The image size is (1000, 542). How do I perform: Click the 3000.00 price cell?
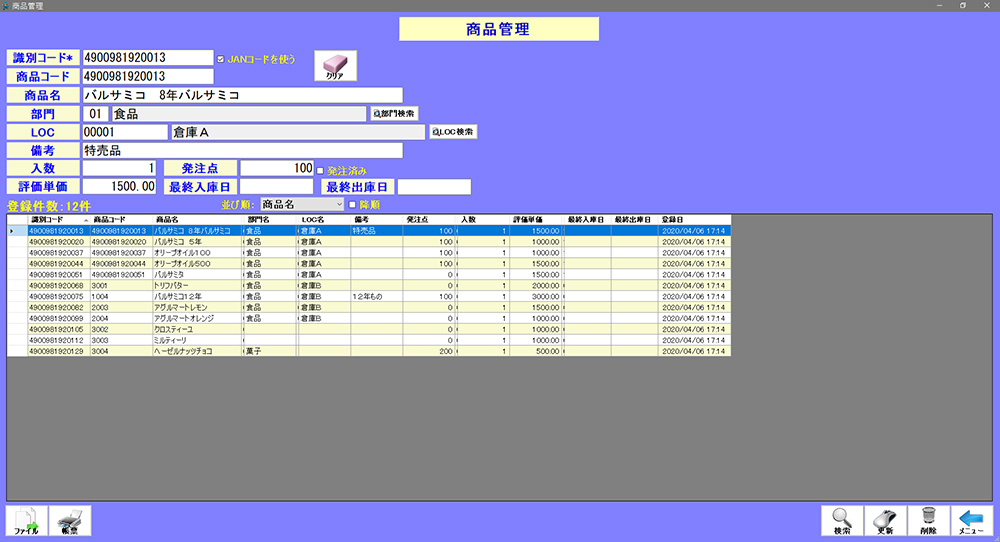(x=536, y=297)
